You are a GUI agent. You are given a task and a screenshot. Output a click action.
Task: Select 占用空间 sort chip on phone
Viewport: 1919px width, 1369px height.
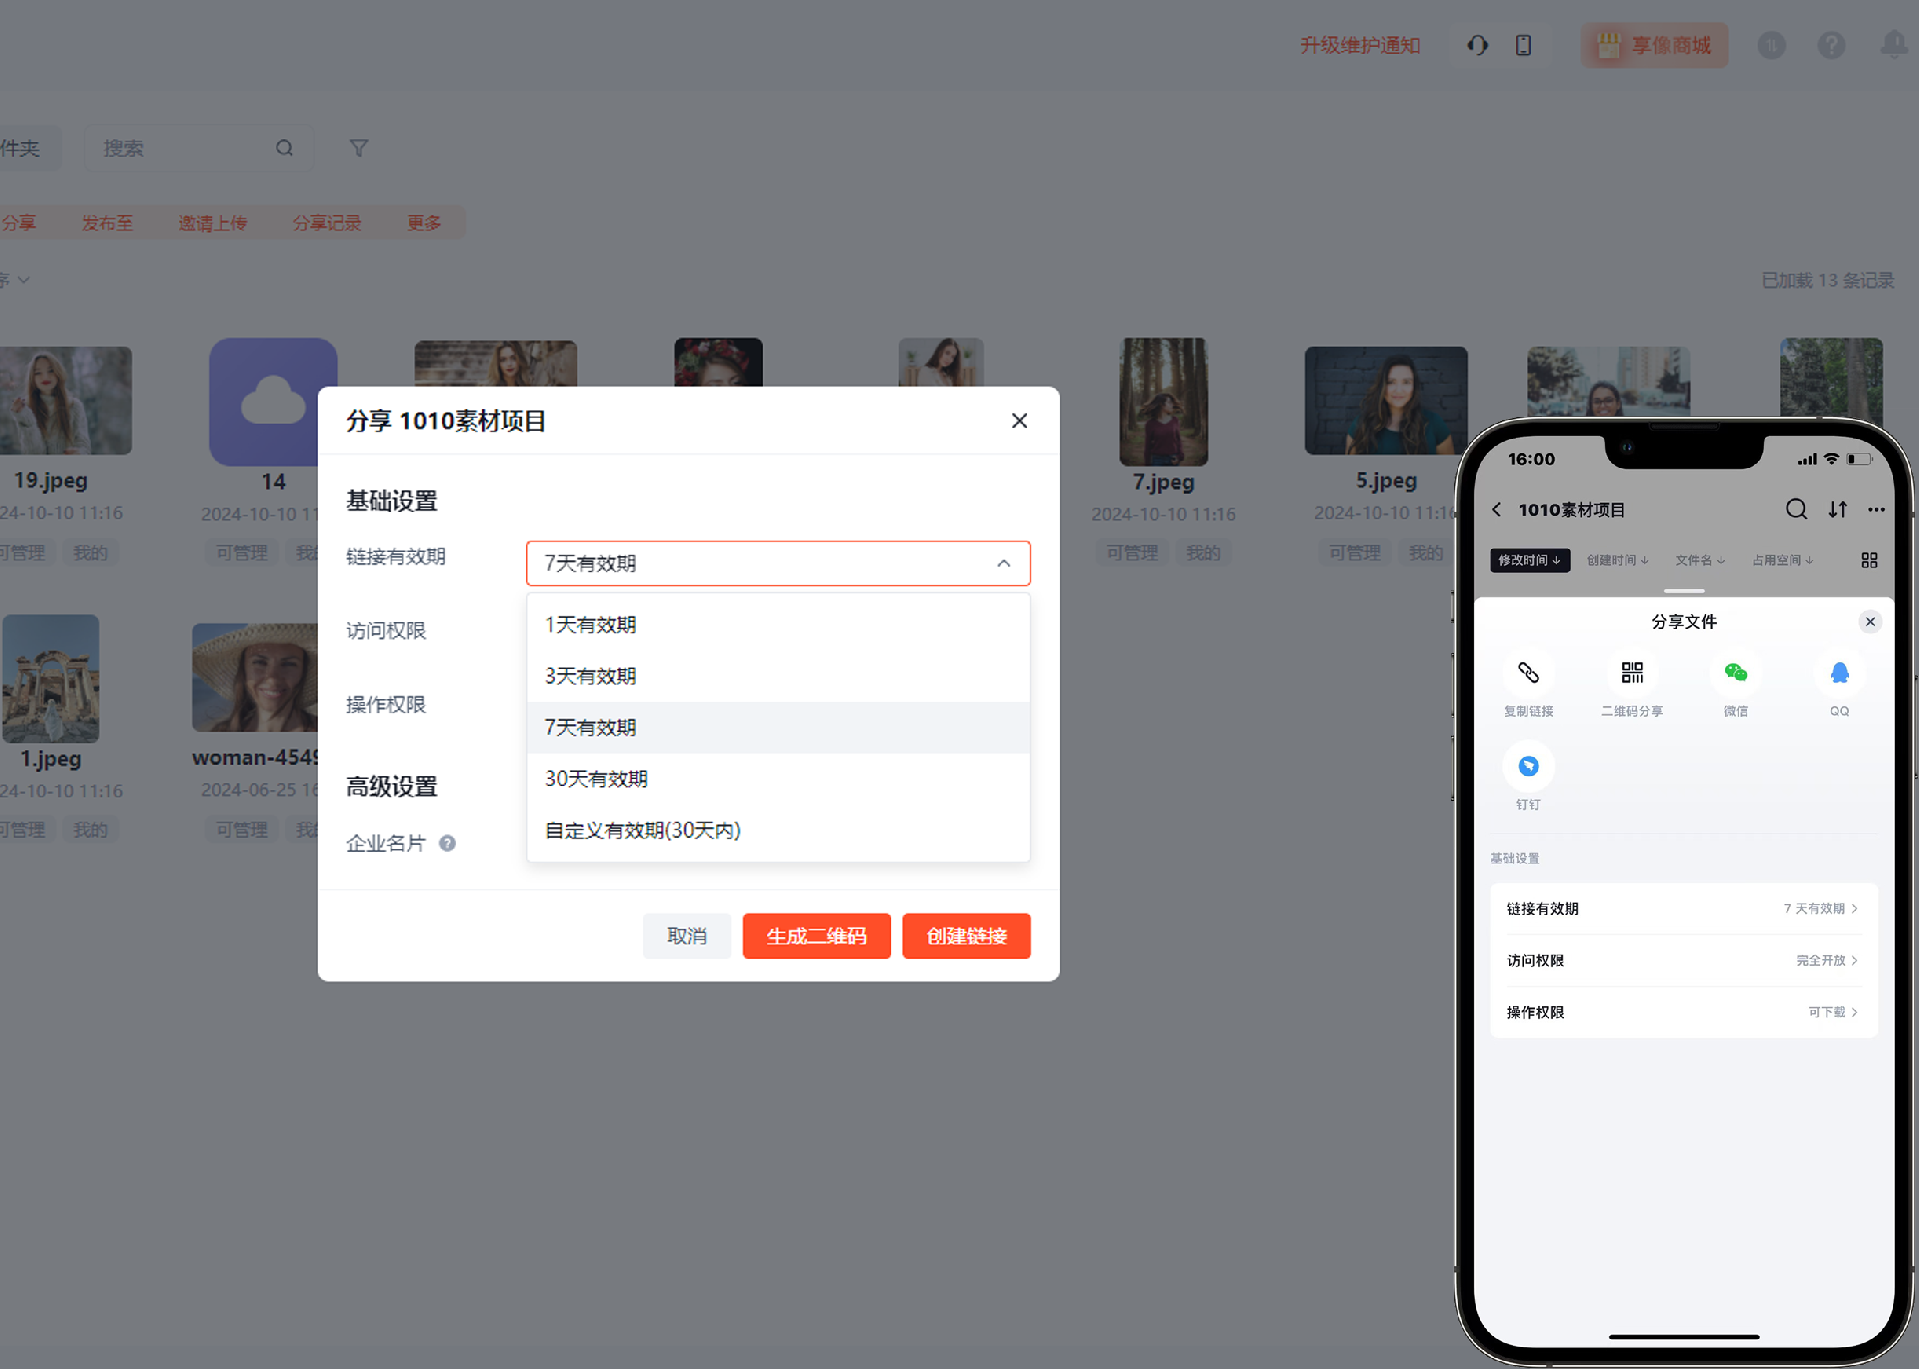click(1782, 560)
